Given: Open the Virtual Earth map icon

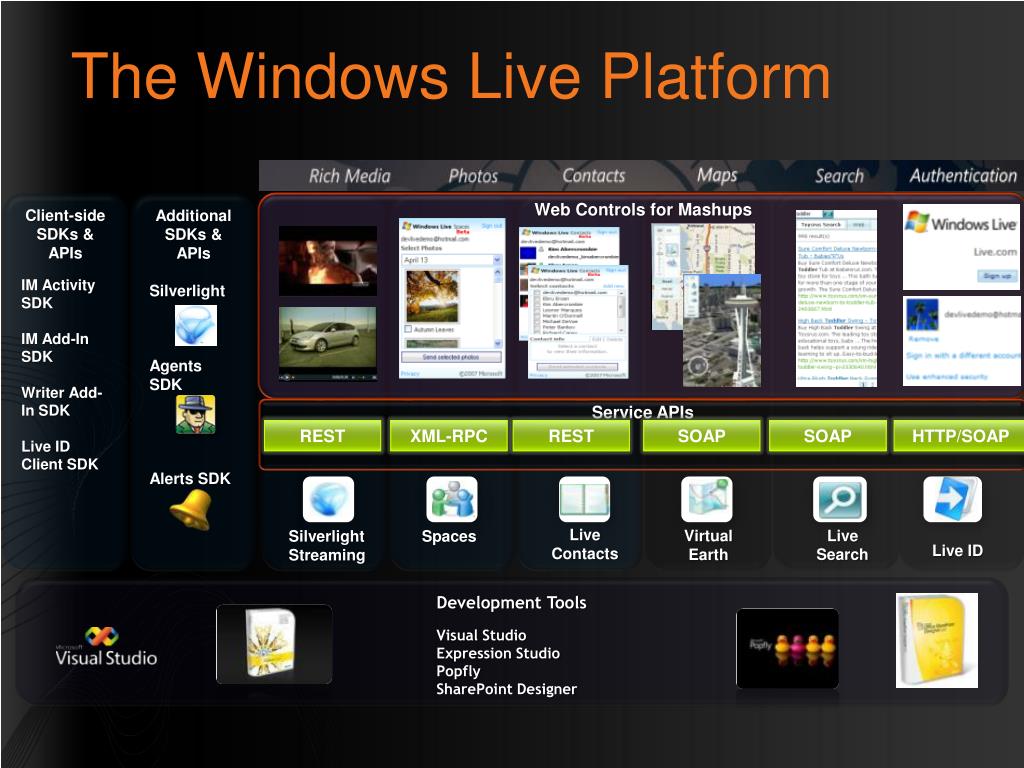Looking at the screenshot, I should click(707, 499).
